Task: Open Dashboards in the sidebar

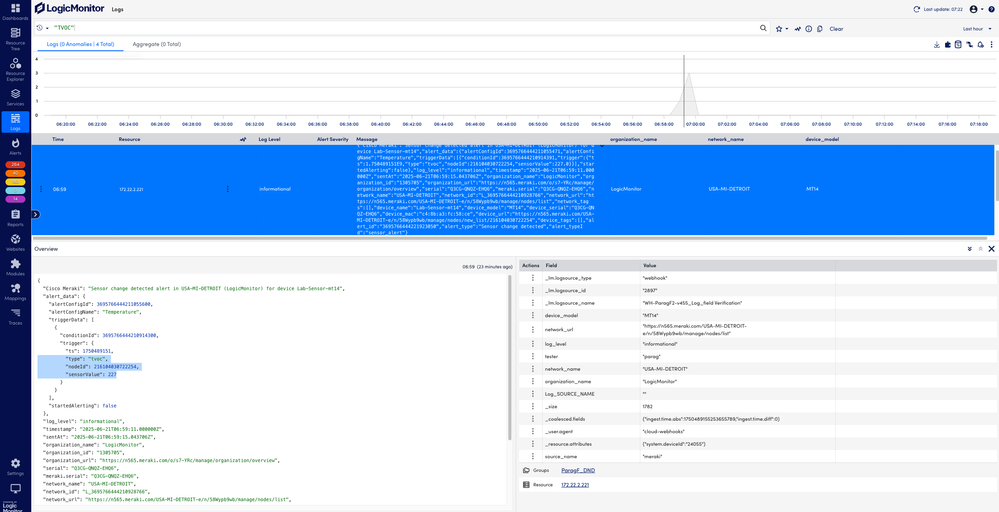Action: point(15,11)
